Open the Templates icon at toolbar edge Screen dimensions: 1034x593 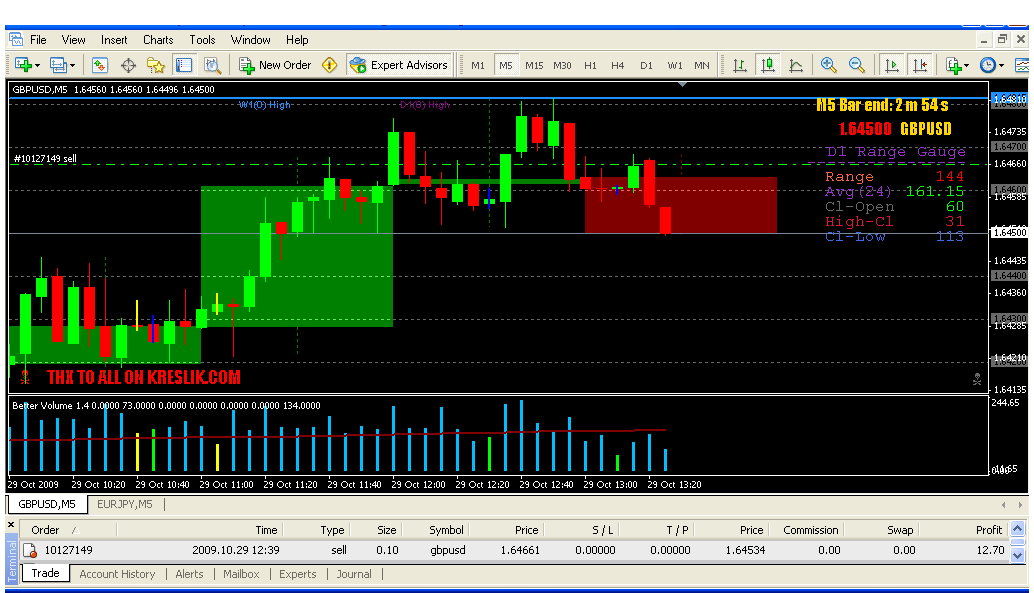[1021, 65]
